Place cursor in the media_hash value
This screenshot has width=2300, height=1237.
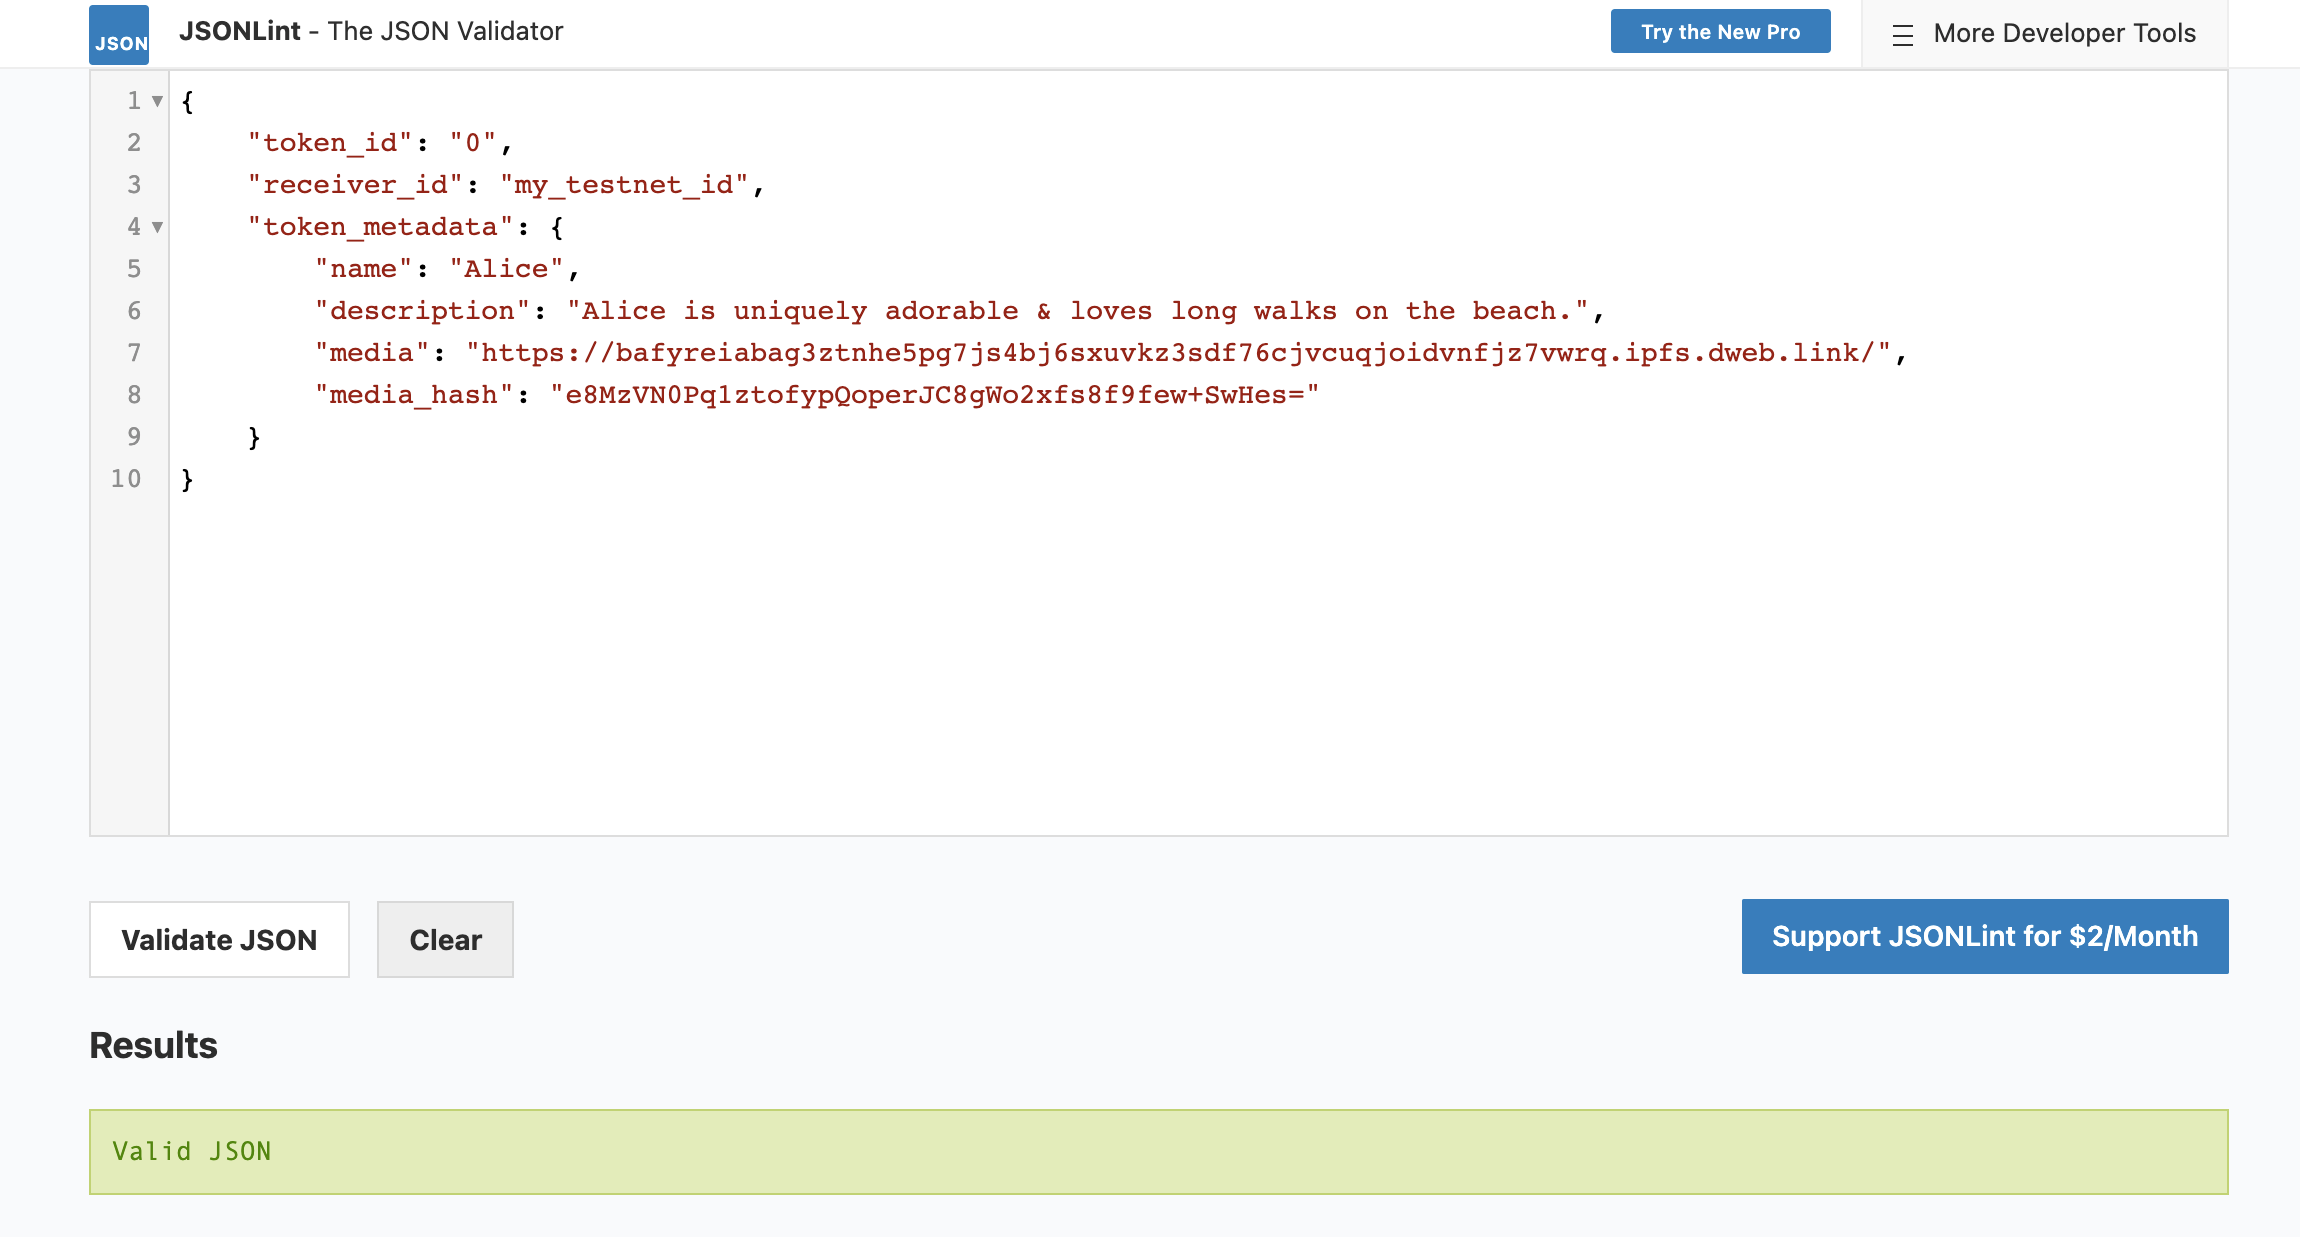934,395
